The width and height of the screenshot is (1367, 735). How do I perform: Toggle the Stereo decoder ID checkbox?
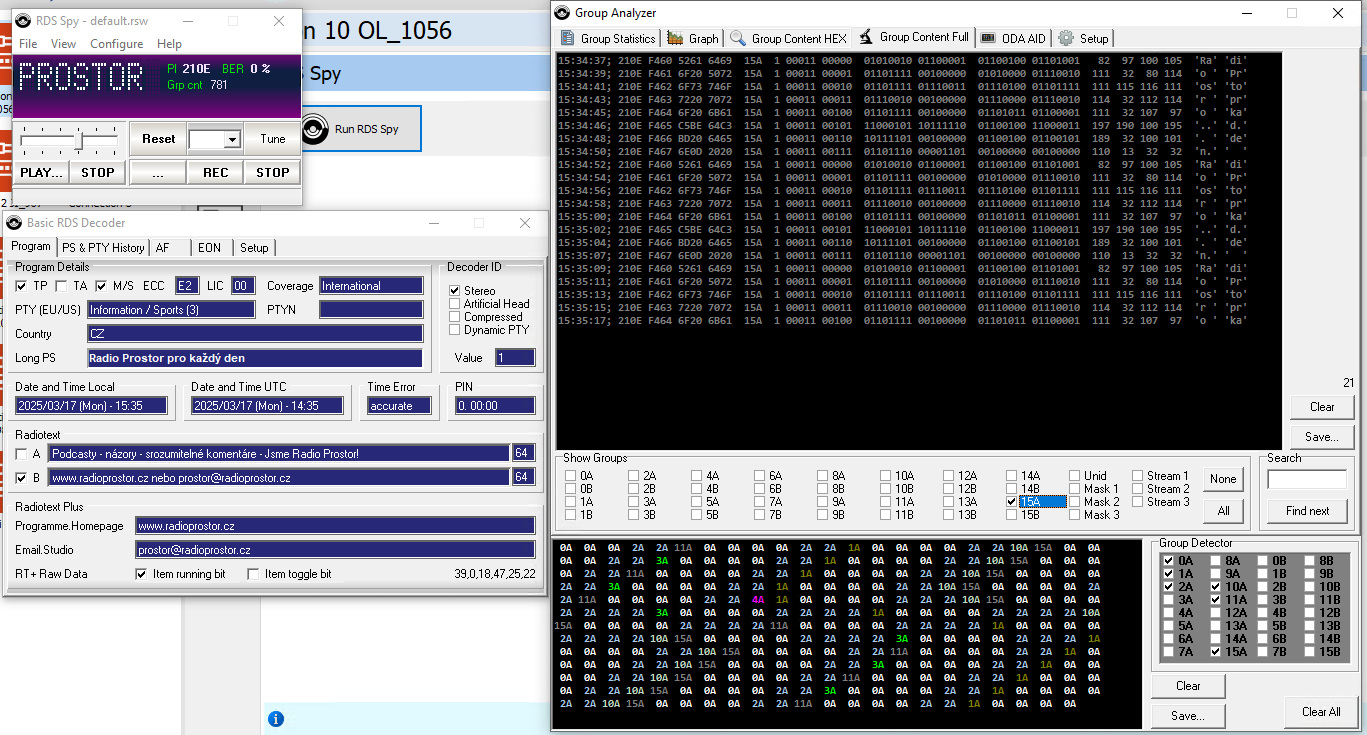[x=456, y=291]
